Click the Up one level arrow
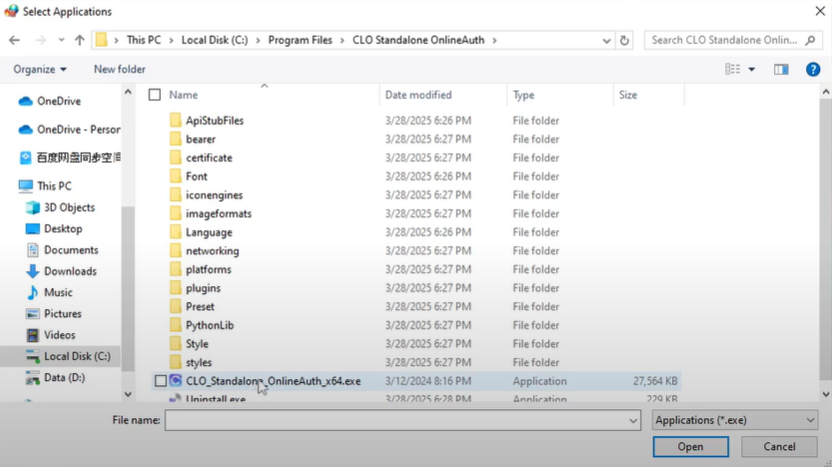Viewport: 832px width, 467px height. [79, 41]
